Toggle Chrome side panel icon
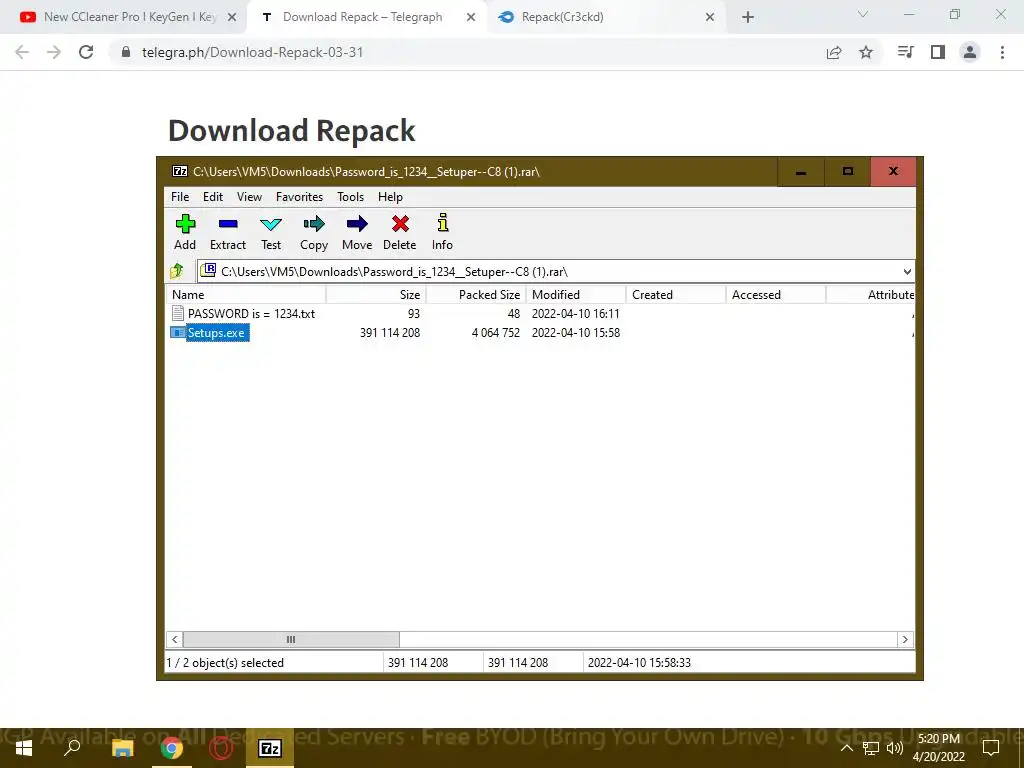 pyautogui.click(x=938, y=52)
